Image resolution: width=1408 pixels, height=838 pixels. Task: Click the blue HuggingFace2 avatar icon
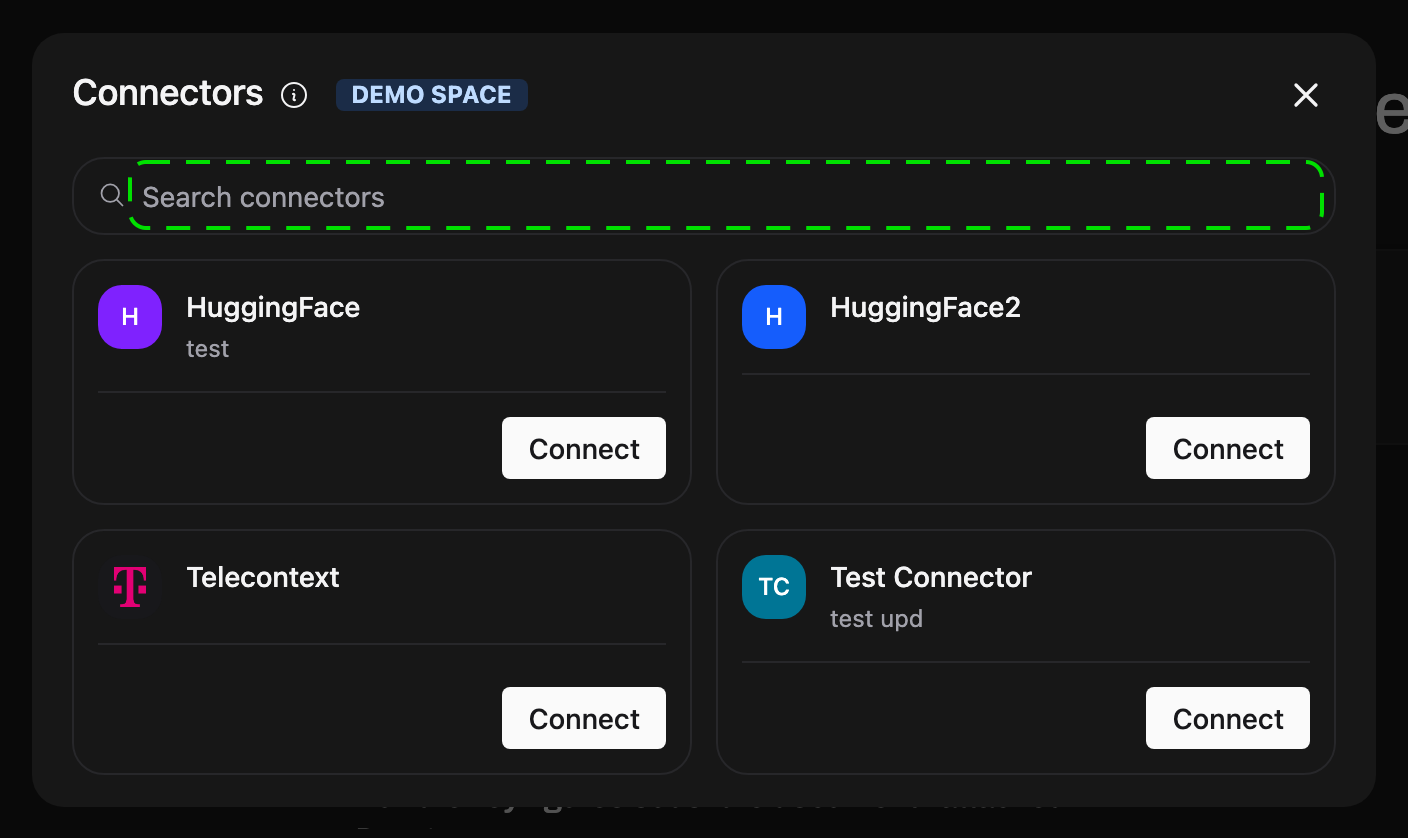click(x=774, y=317)
